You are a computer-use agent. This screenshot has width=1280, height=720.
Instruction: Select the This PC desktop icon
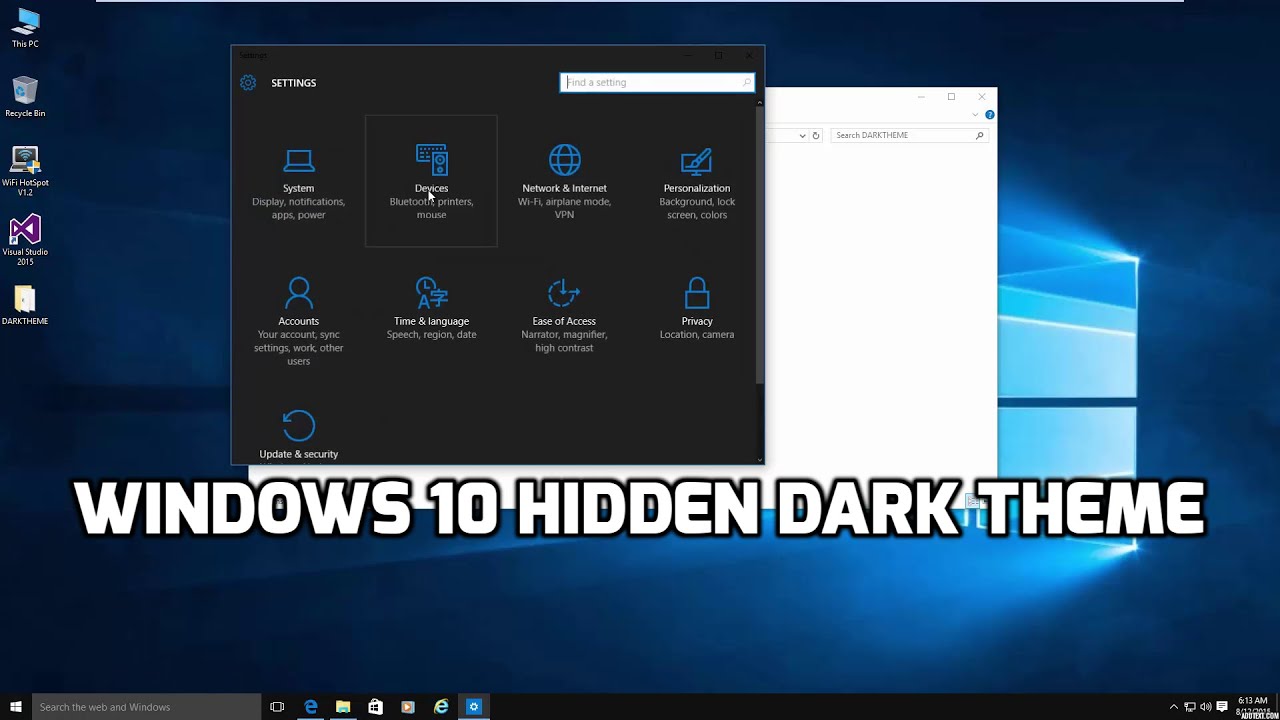(x=25, y=28)
